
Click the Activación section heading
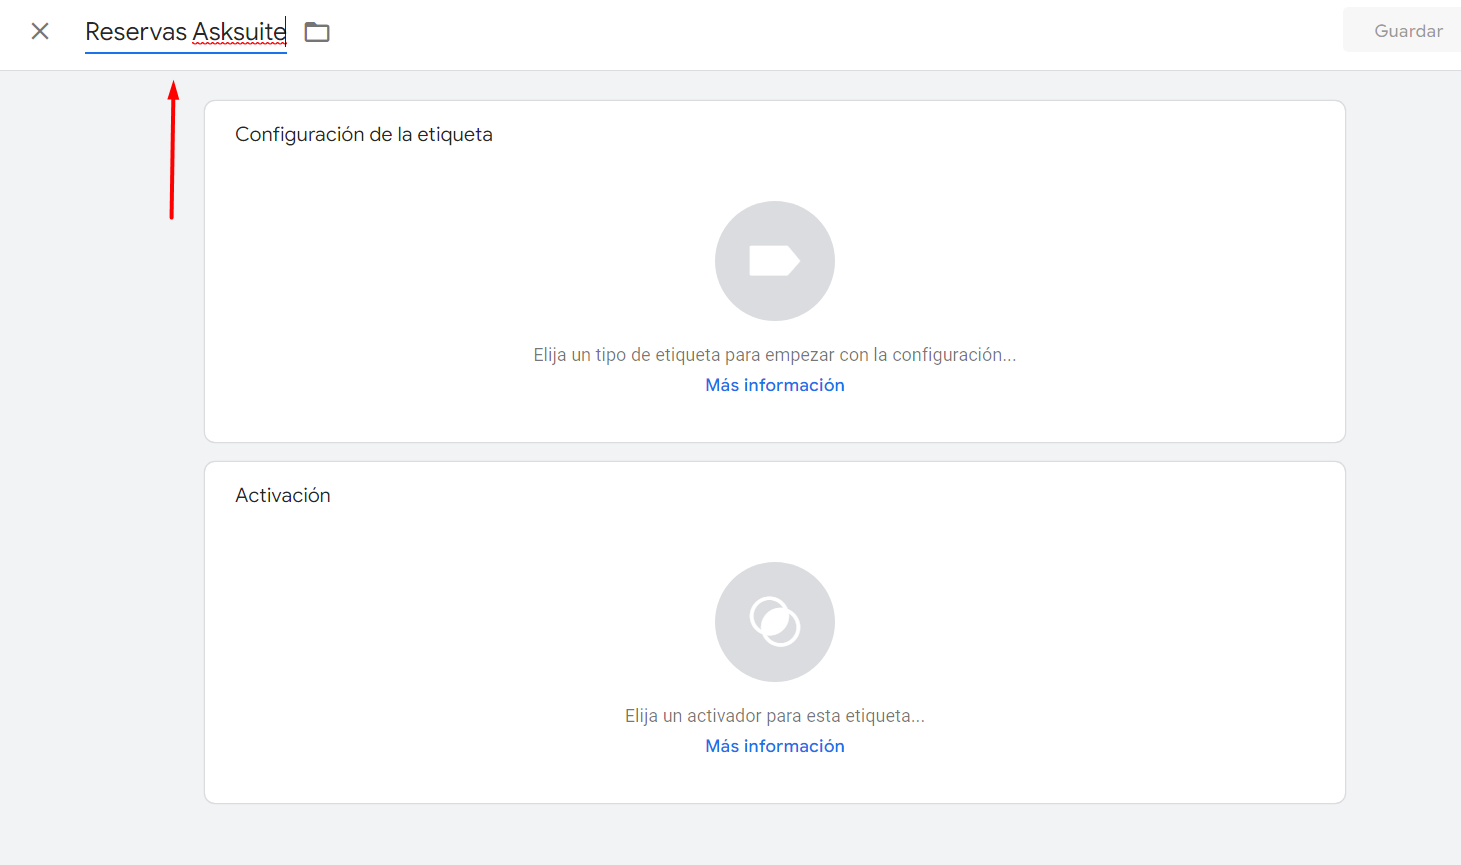point(283,495)
